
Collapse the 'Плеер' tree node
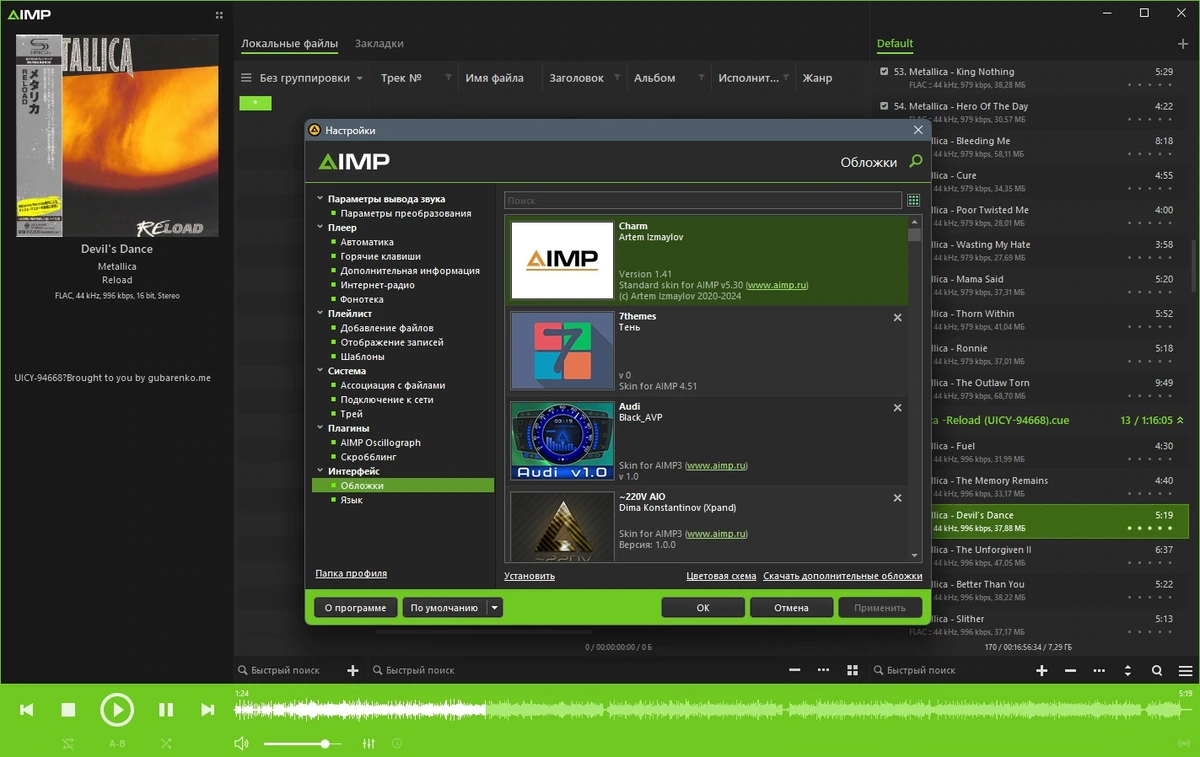320,228
